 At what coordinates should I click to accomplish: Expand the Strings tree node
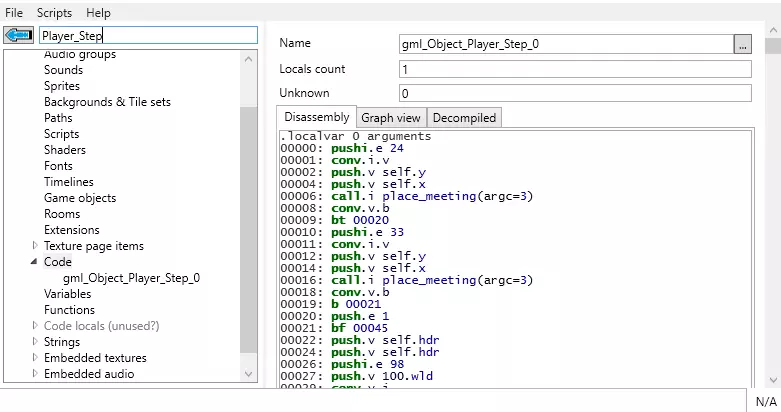36,342
